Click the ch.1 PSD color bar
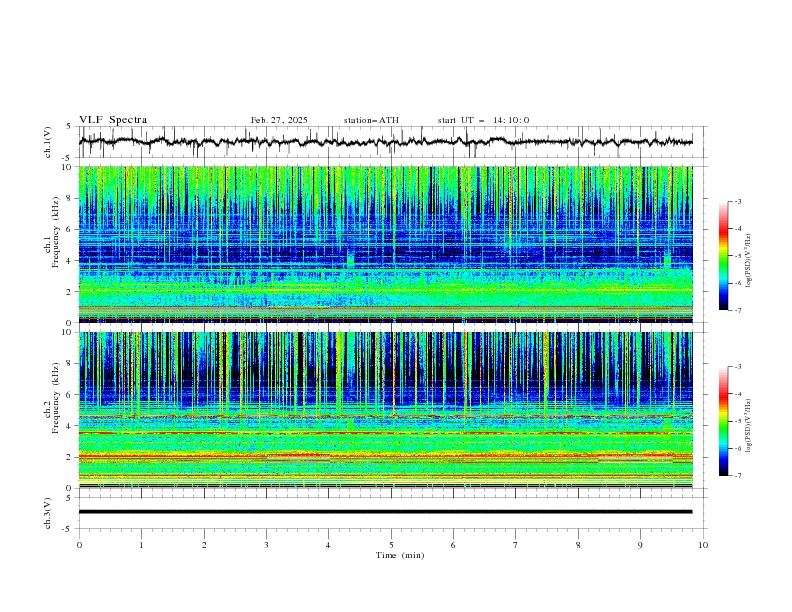Screen dimensions: 792x612 [x=723, y=255]
